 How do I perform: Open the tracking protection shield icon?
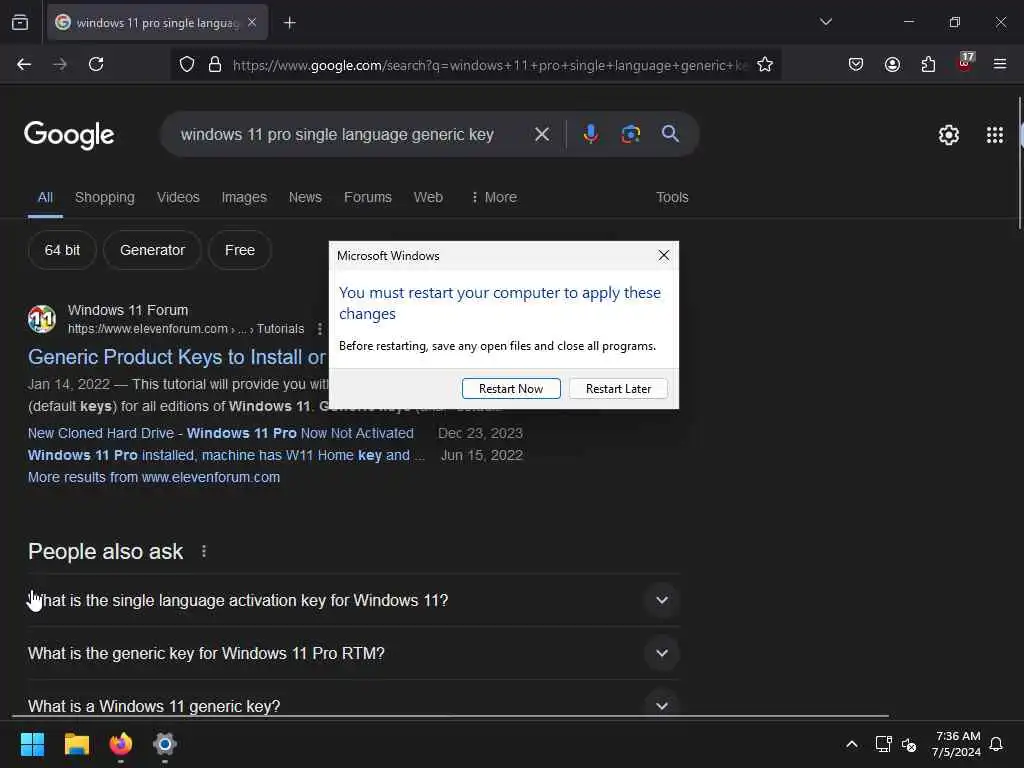187,65
